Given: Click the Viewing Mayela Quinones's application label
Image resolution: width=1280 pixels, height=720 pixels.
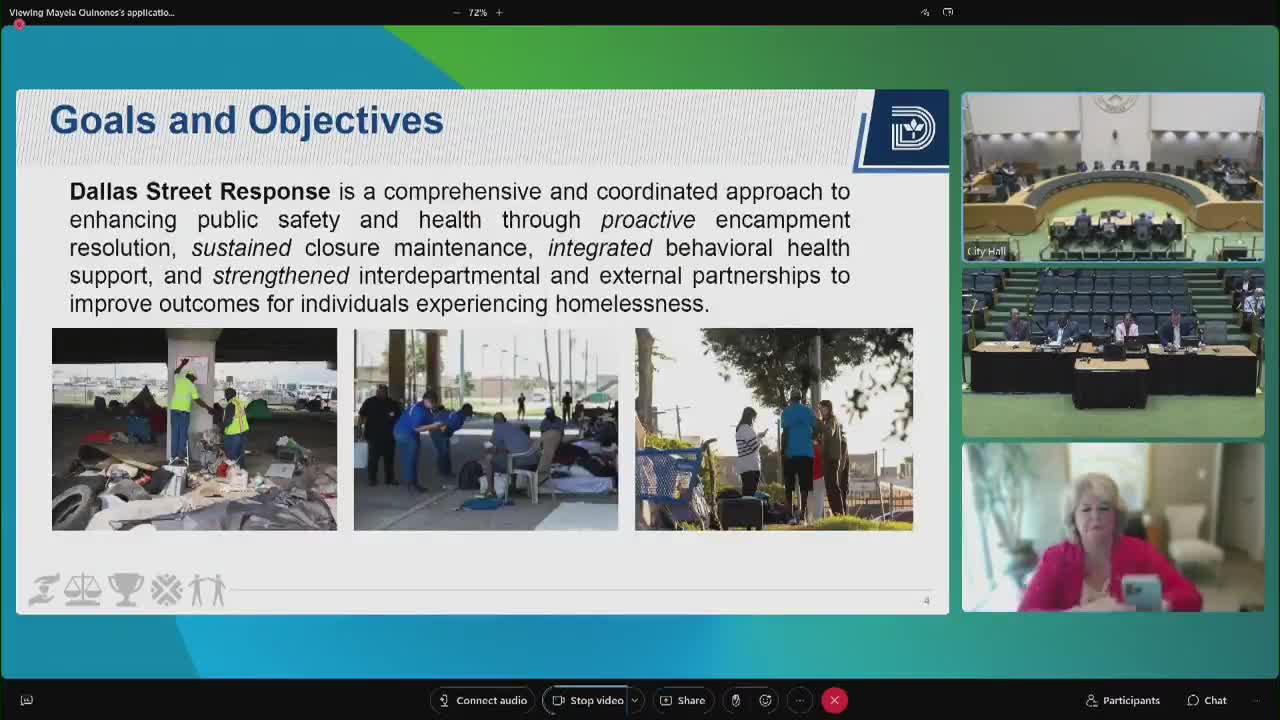Looking at the screenshot, I should pos(92,12).
